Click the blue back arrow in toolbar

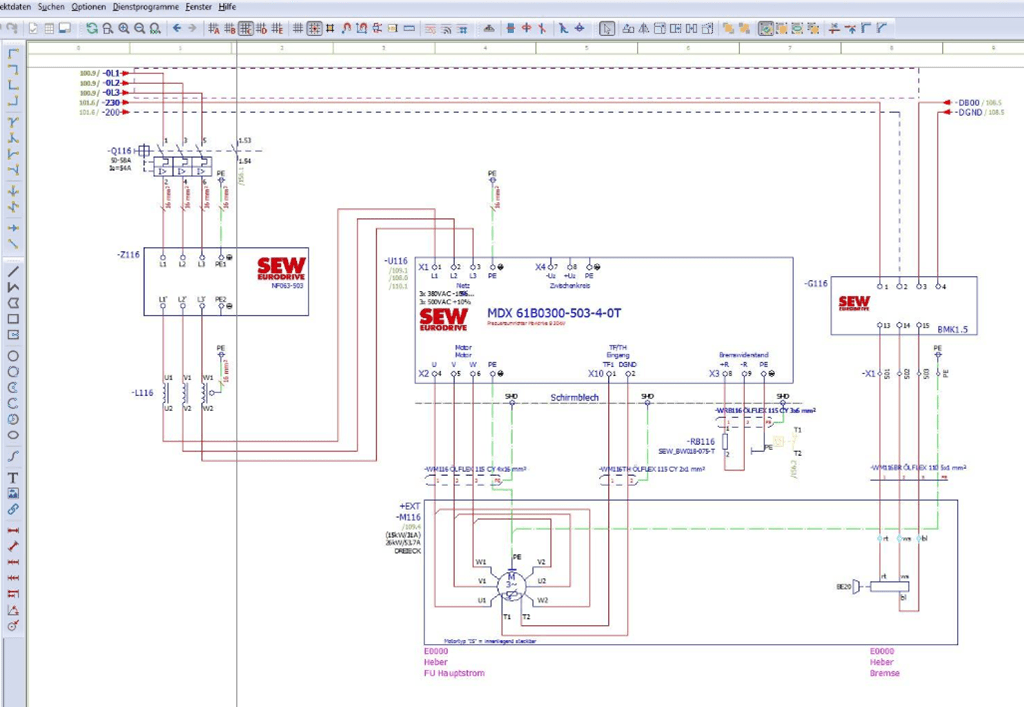tap(177, 28)
